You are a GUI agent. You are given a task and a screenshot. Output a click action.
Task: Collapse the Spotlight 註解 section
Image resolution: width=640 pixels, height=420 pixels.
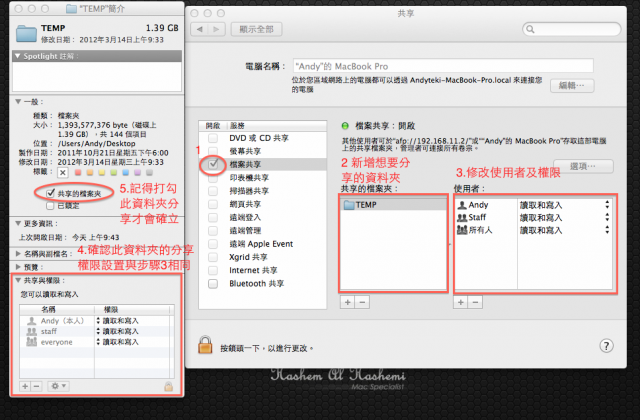pyautogui.click(x=18, y=56)
